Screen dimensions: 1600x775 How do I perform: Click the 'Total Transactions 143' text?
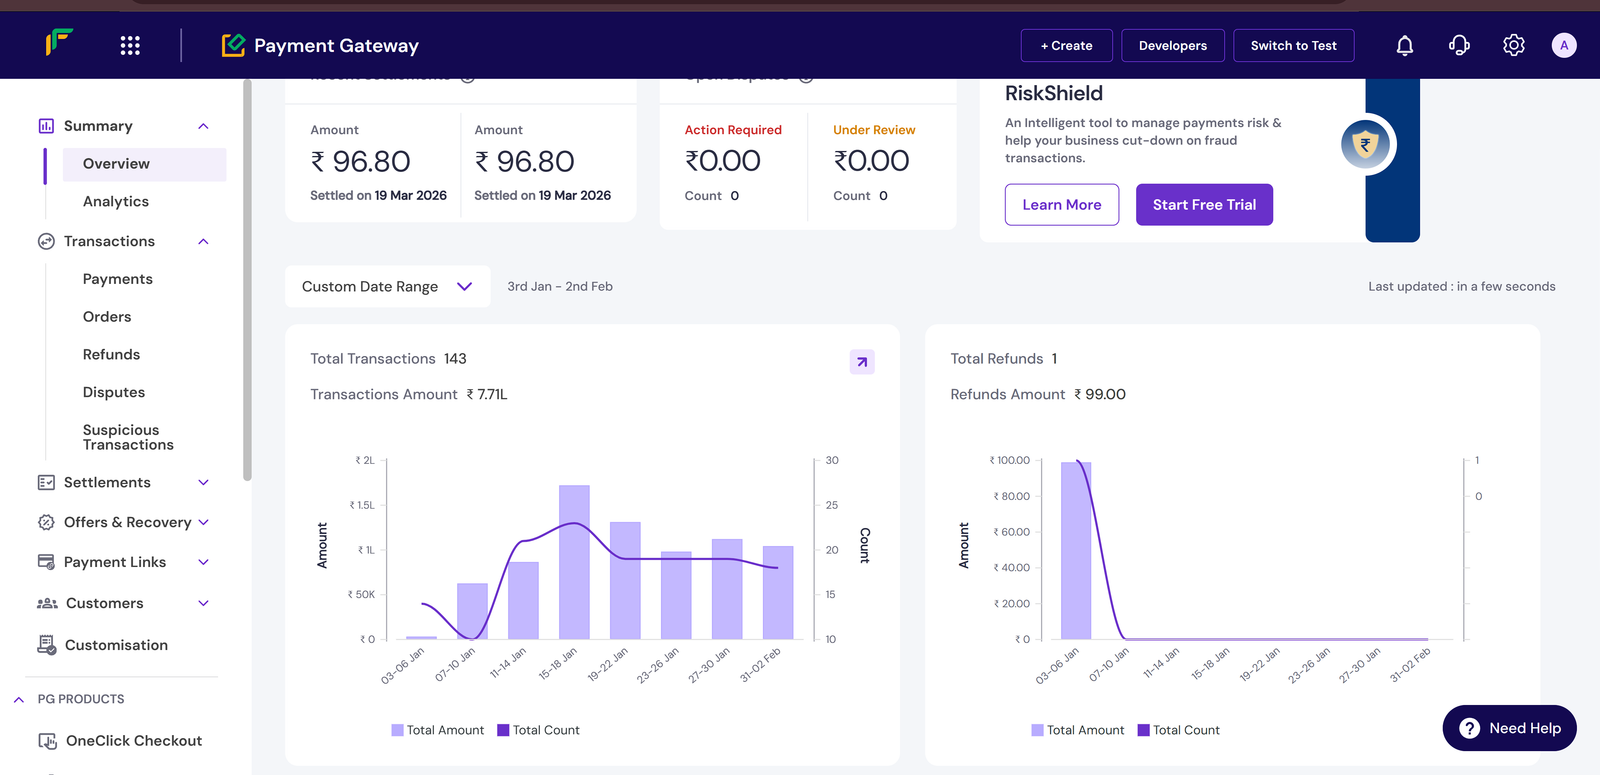click(388, 359)
